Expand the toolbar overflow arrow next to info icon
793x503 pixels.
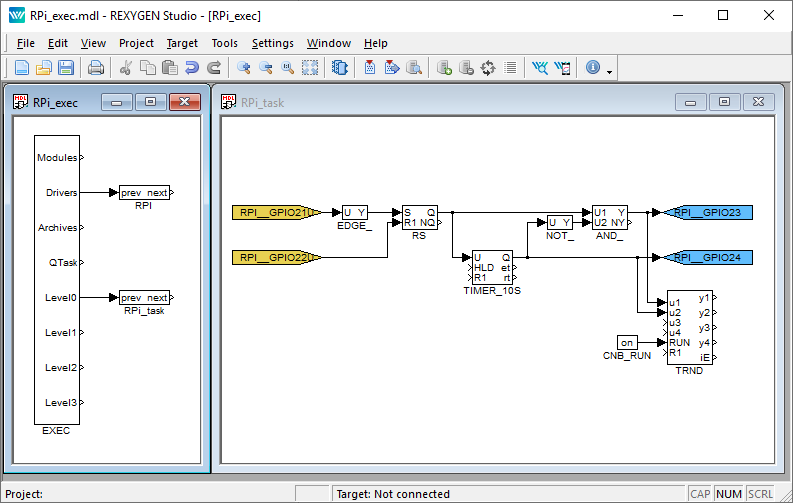coord(609,70)
